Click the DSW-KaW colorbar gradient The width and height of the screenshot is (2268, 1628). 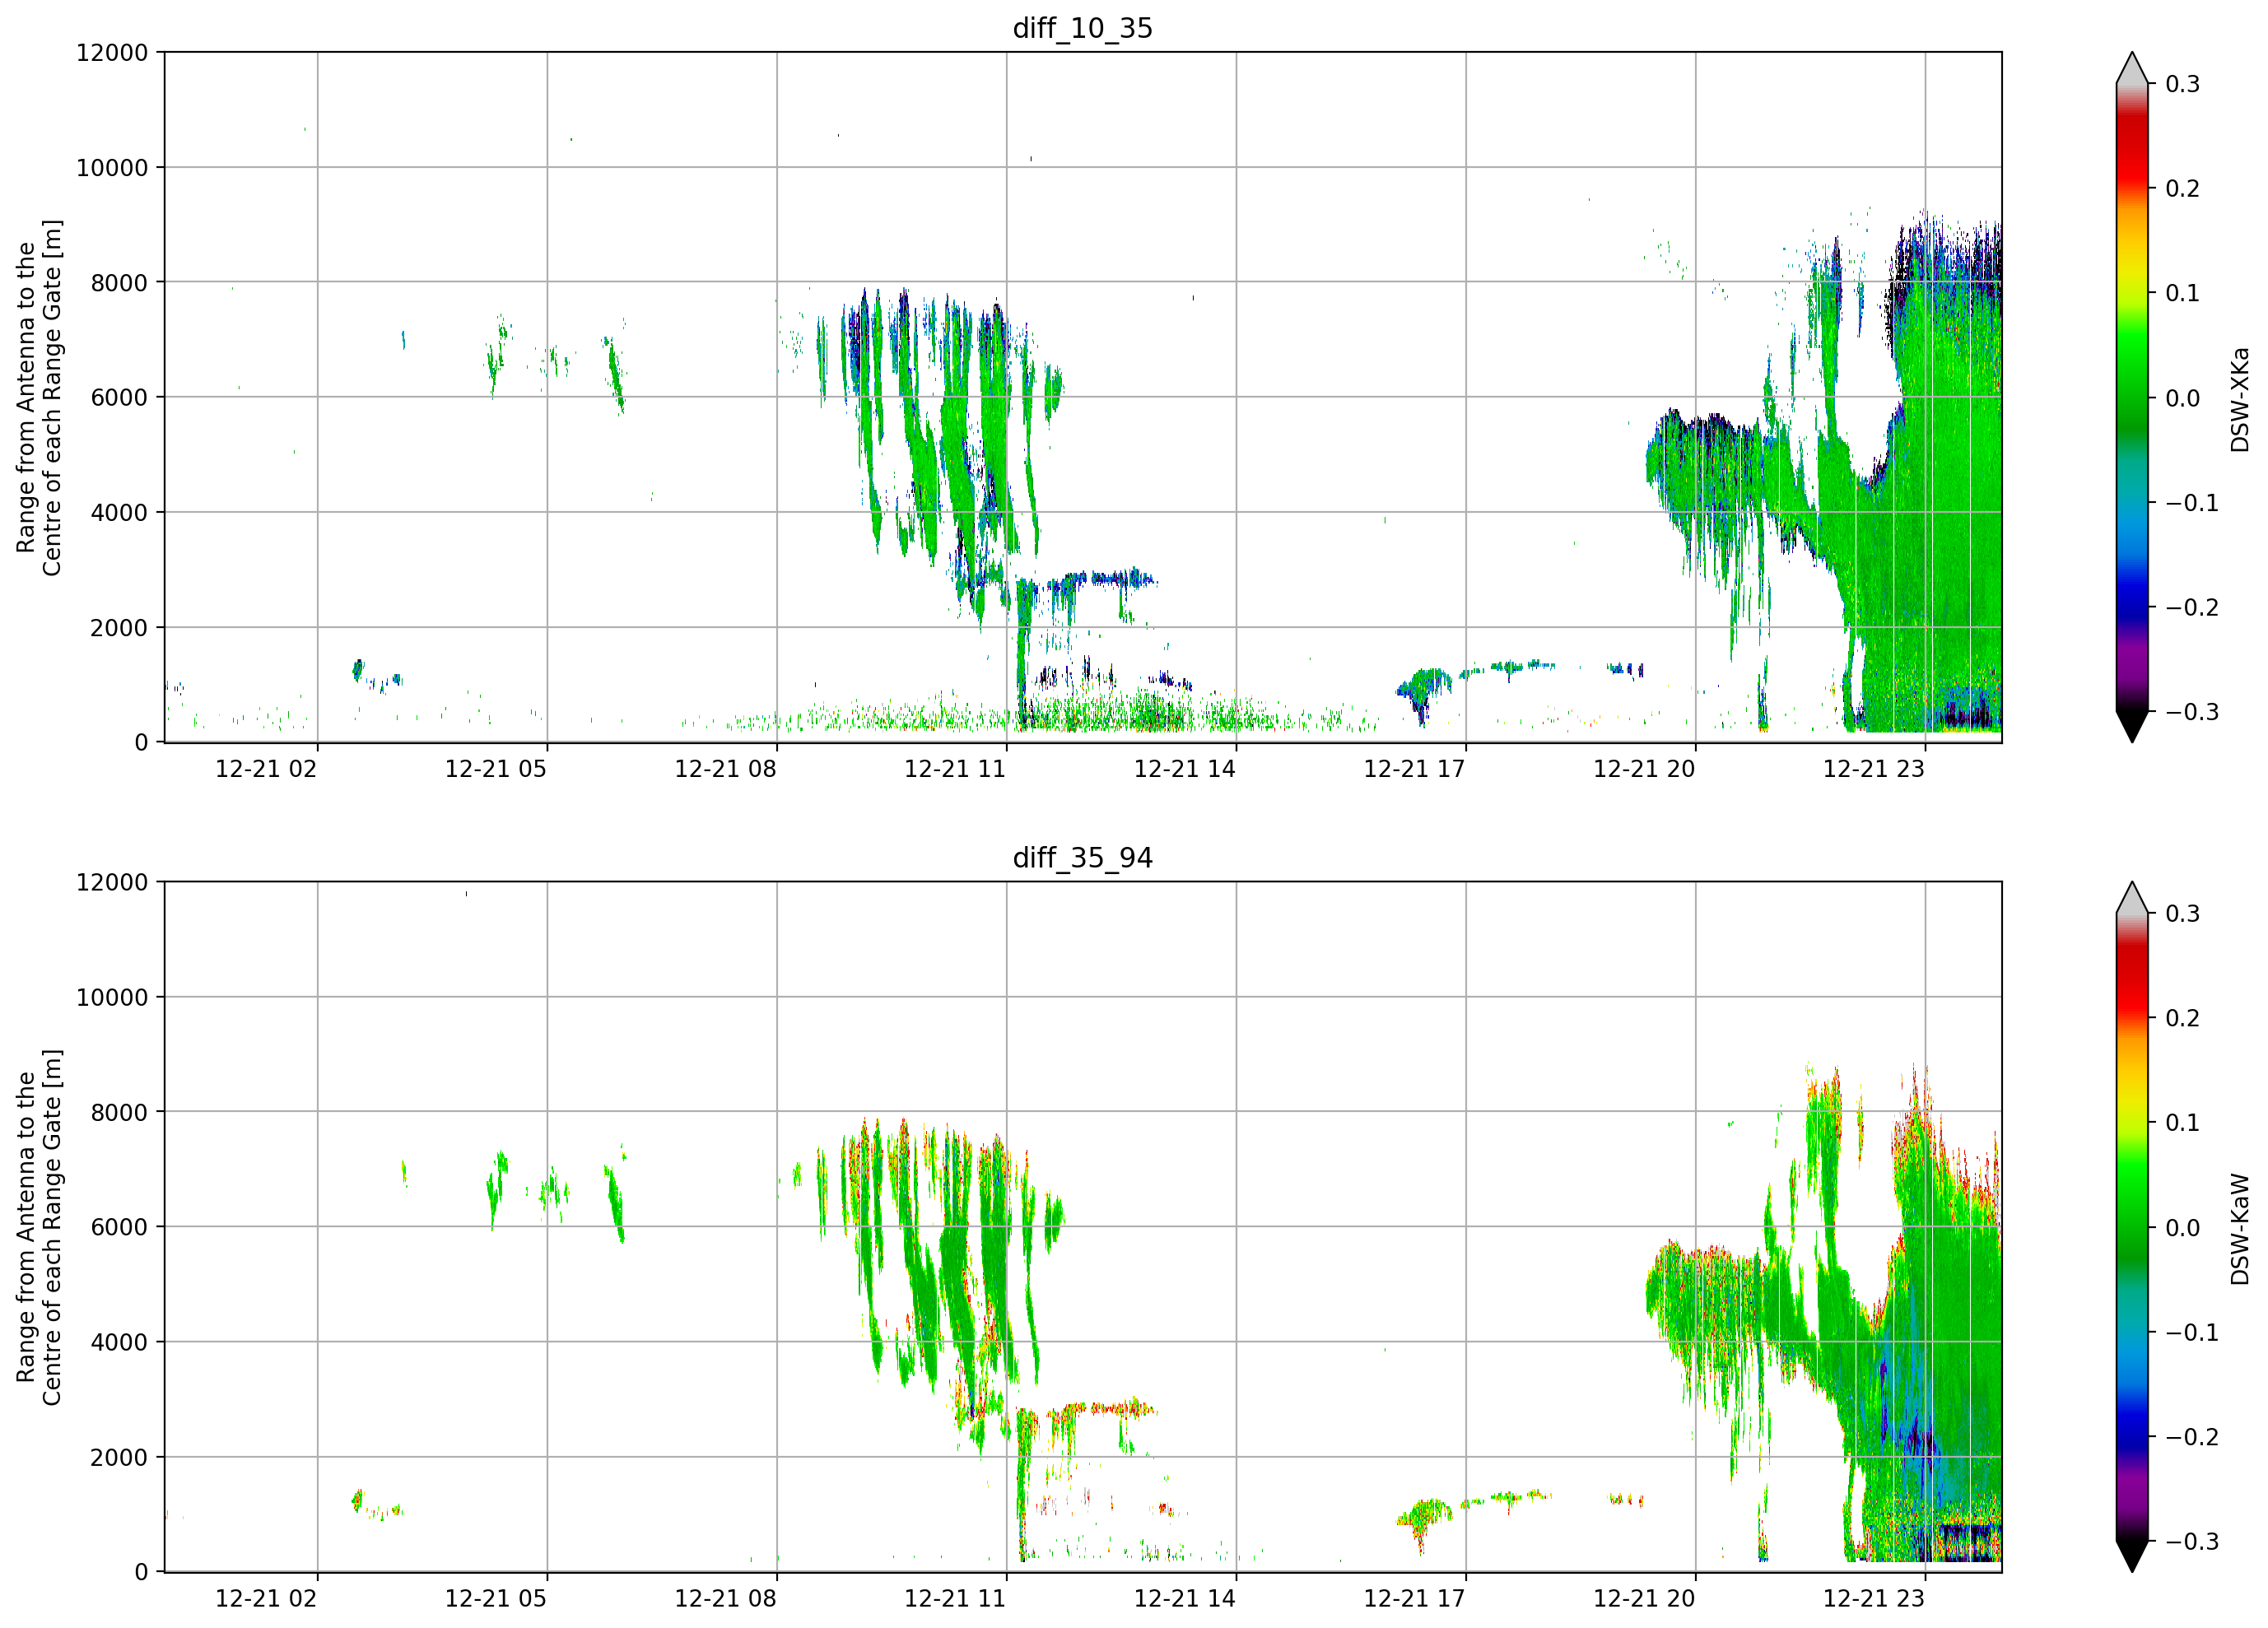coord(2132,1227)
